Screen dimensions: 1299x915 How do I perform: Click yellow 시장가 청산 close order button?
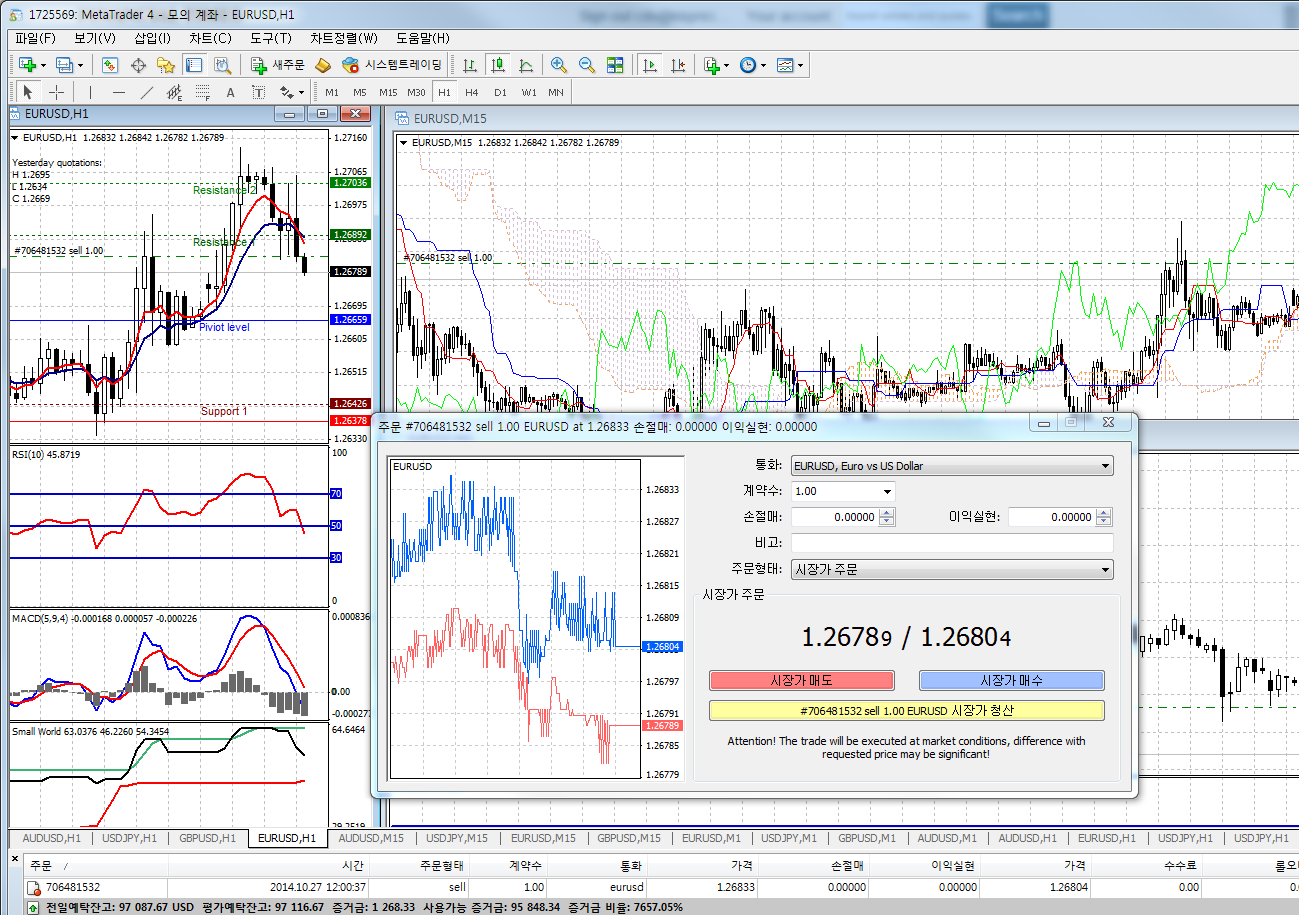(907, 711)
